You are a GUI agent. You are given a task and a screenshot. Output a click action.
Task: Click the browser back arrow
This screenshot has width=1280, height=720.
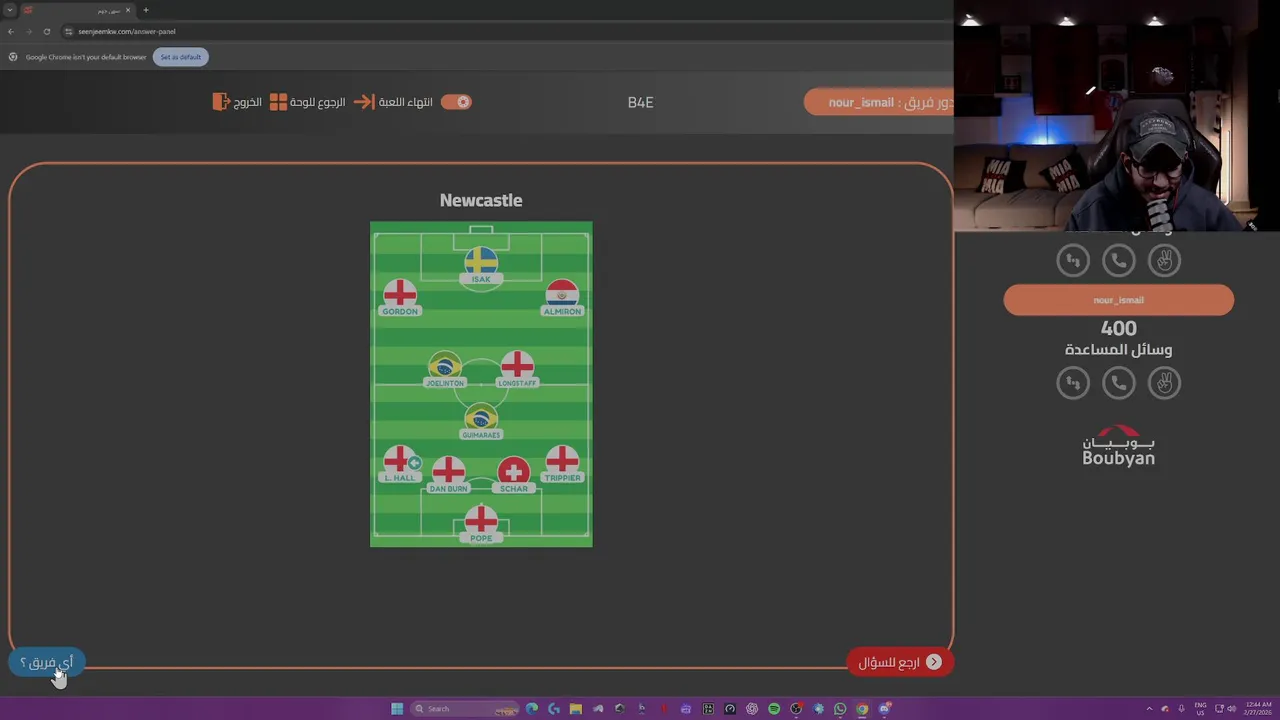point(10,31)
